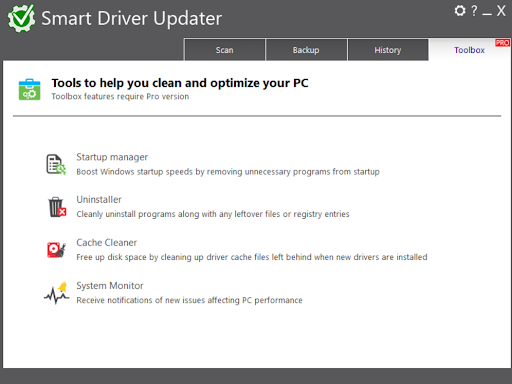512x384 pixels.
Task: Switch to the History tab
Action: coord(388,50)
